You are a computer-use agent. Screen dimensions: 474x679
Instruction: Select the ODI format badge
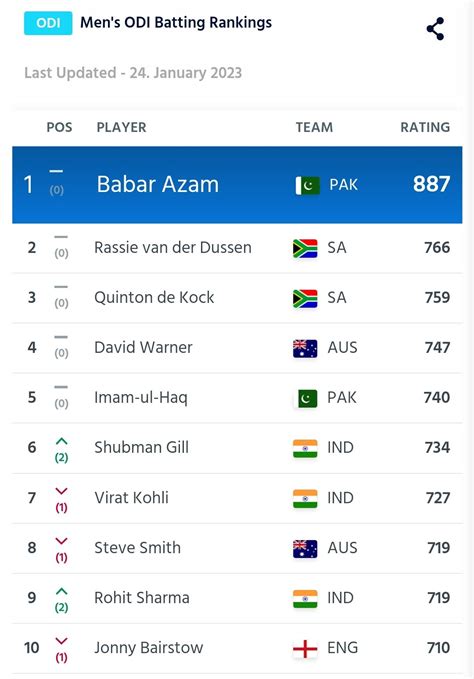coord(48,23)
